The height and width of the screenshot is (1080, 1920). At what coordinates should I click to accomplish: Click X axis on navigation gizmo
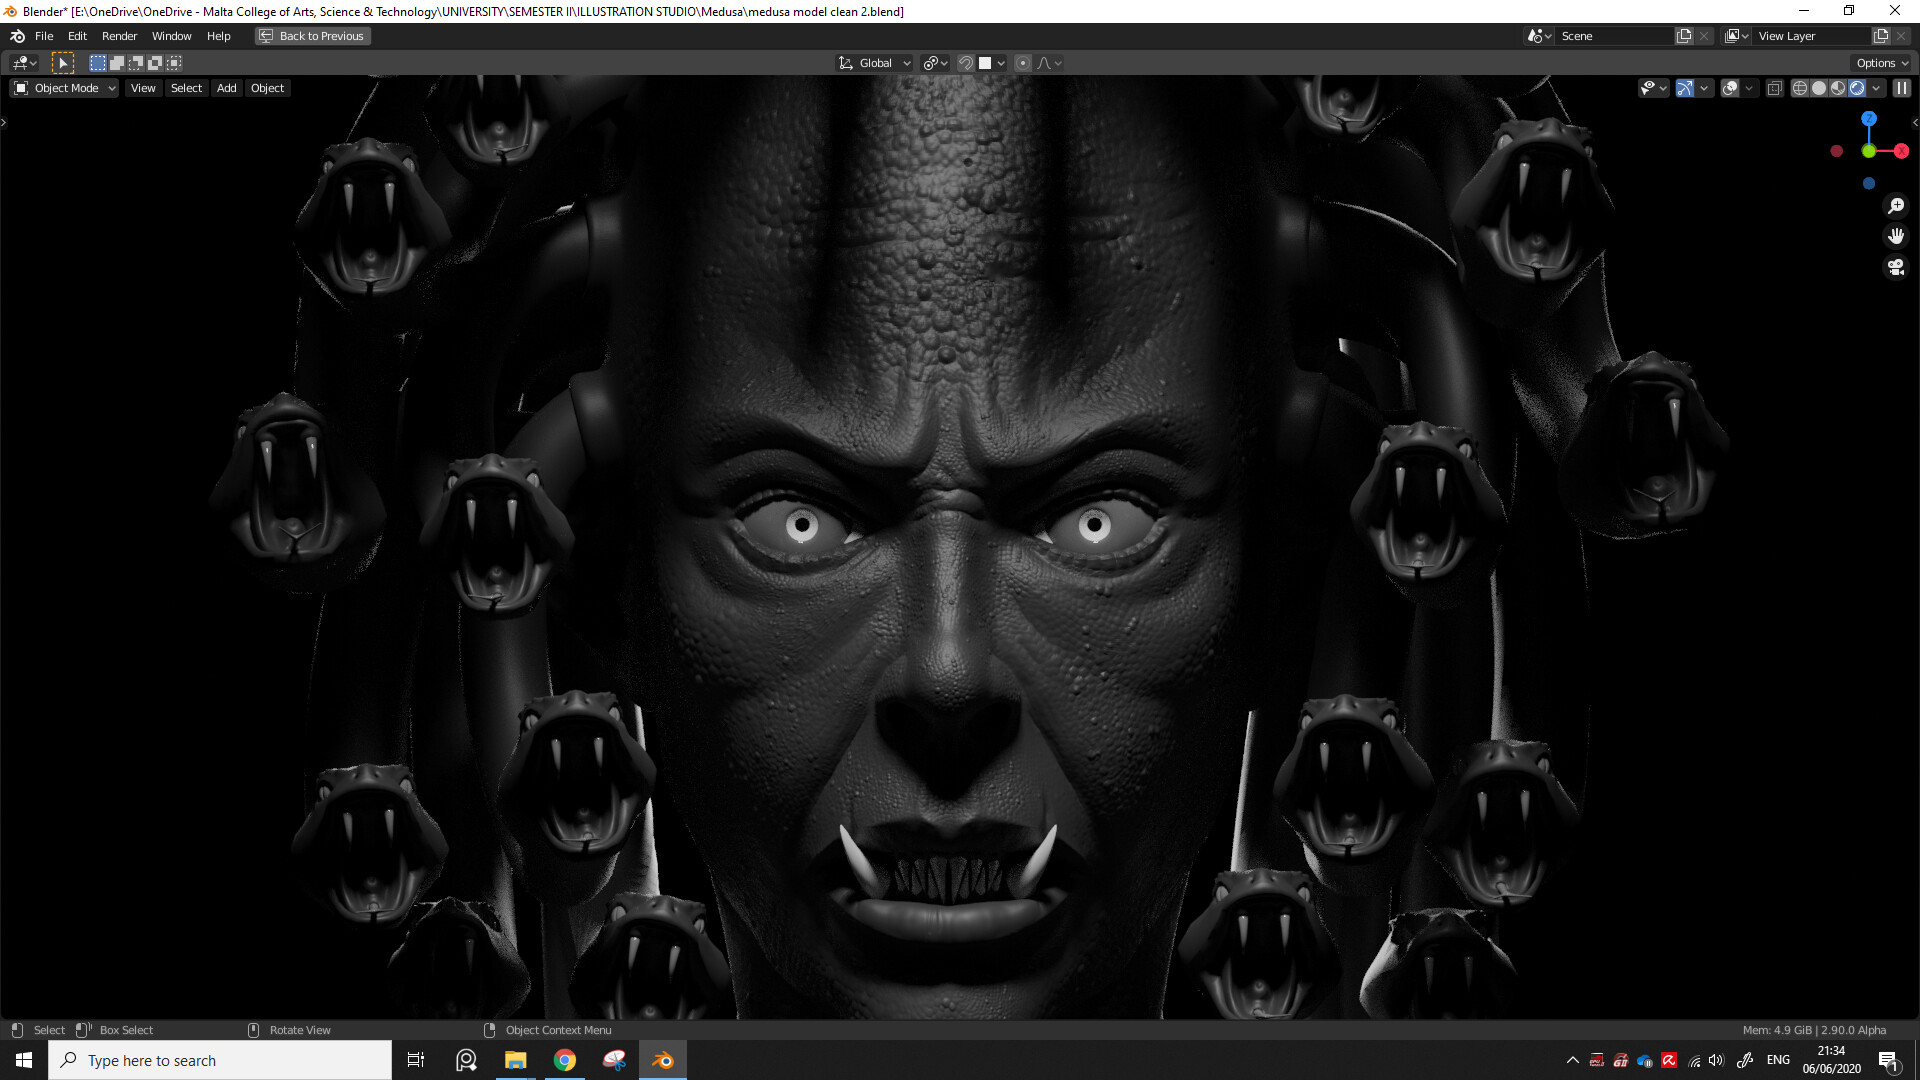(1901, 151)
